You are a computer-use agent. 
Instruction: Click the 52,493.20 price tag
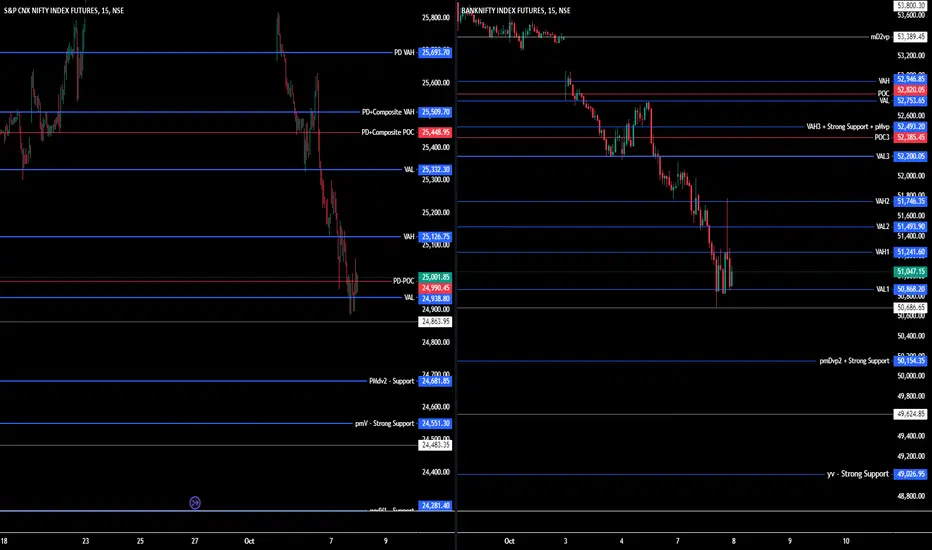point(911,127)
